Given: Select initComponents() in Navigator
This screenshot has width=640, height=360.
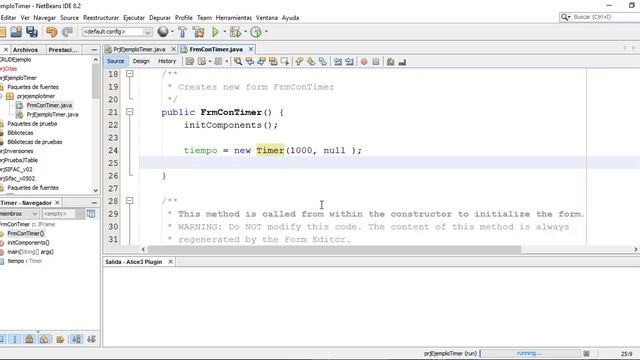Looking at the screenshot, I should 28,242.
